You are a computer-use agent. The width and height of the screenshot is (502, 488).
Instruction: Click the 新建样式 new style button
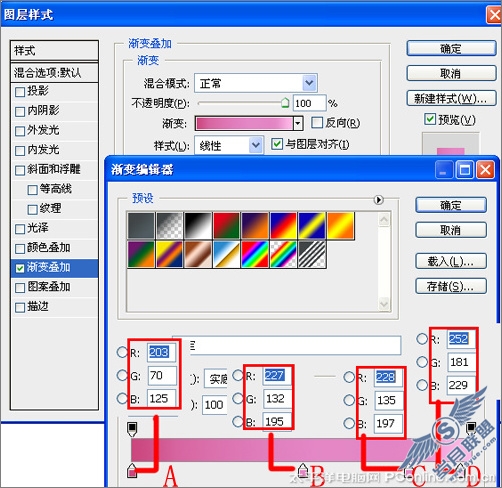point(451,98)
